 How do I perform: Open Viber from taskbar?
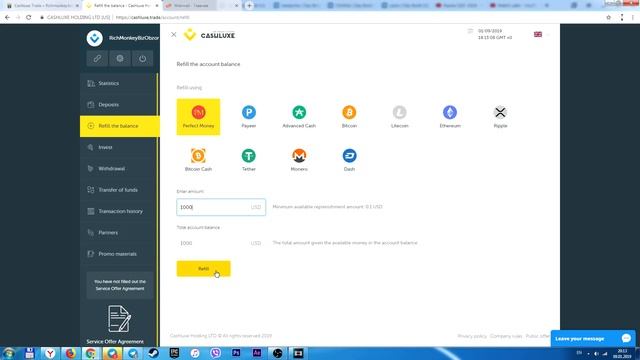(x=216, y=353)
